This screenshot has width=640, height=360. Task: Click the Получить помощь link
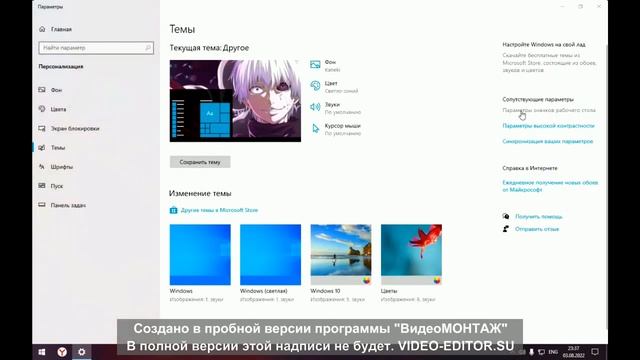[539, 216]
